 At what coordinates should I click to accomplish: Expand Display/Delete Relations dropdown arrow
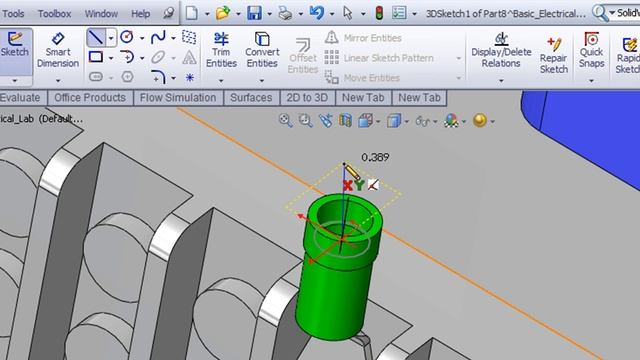click(501, 81)
